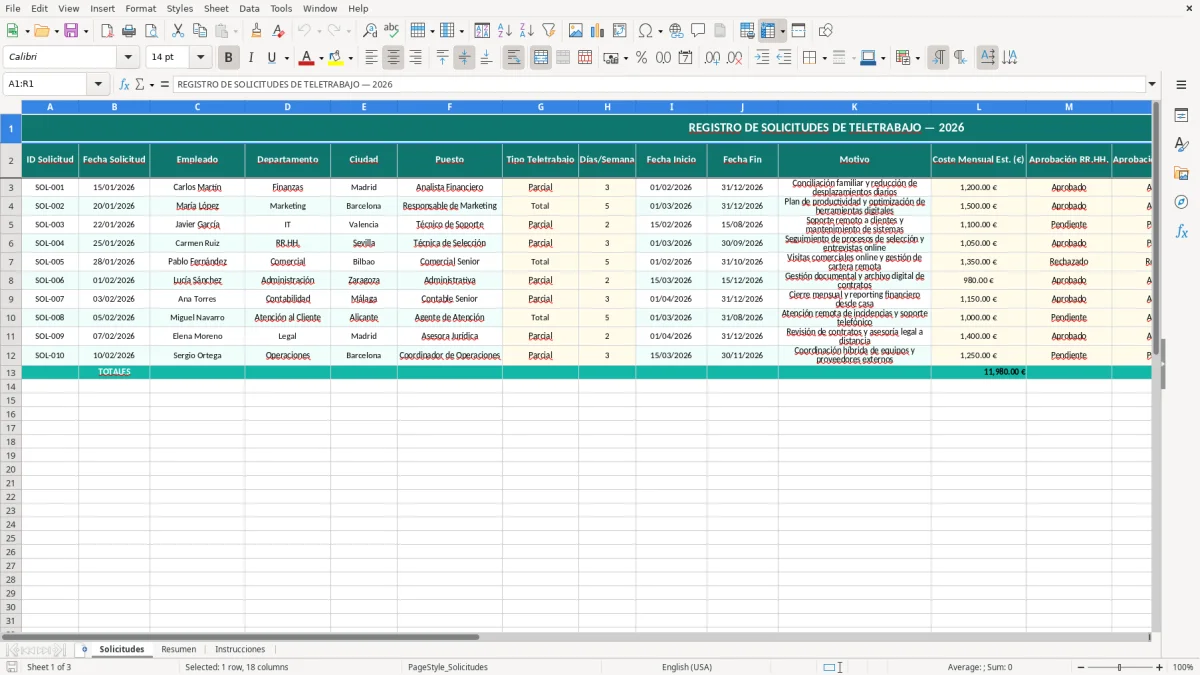Apply the yellow background color swatch
Image resolution: width=1200 pixels, height=675 pixels.
(x=335, y=58)
